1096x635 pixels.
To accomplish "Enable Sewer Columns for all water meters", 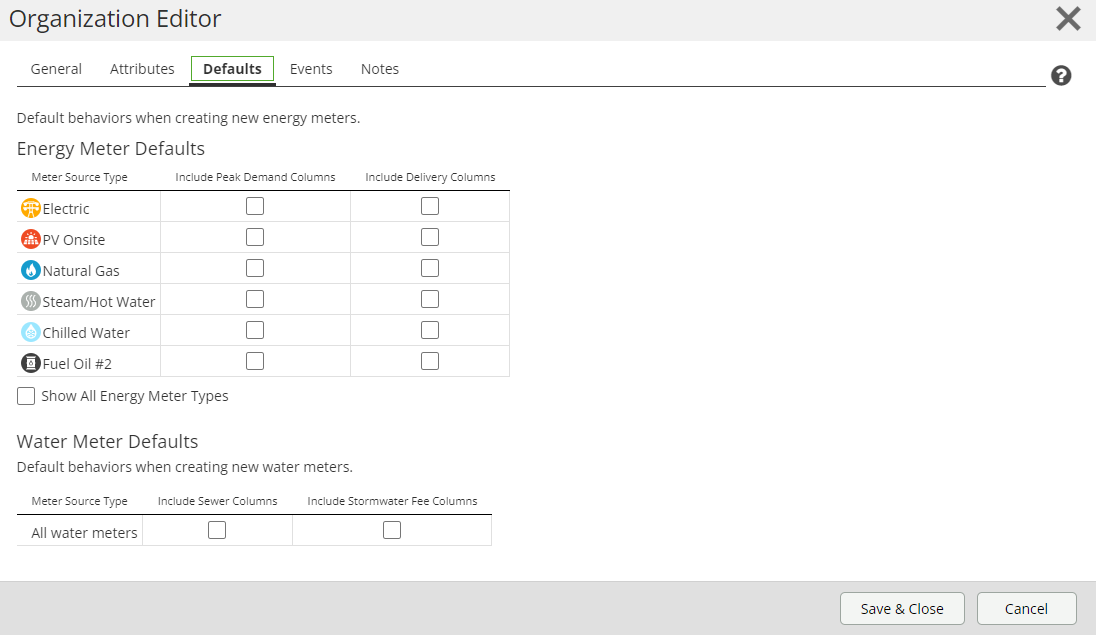I will [x=217, y=531].
